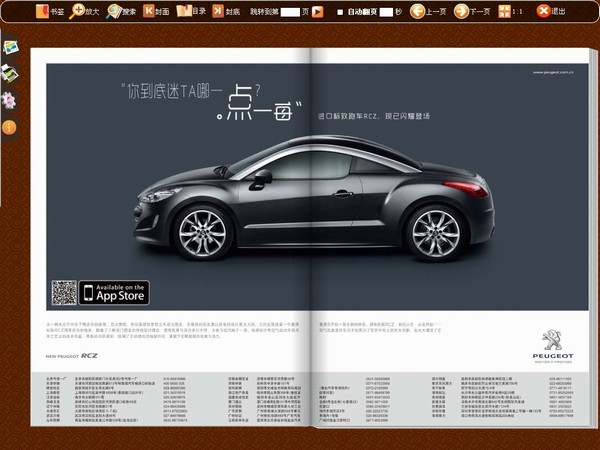
Task: Open the picture gallery icon in sidebar
Action: click(x=10, y=47)
